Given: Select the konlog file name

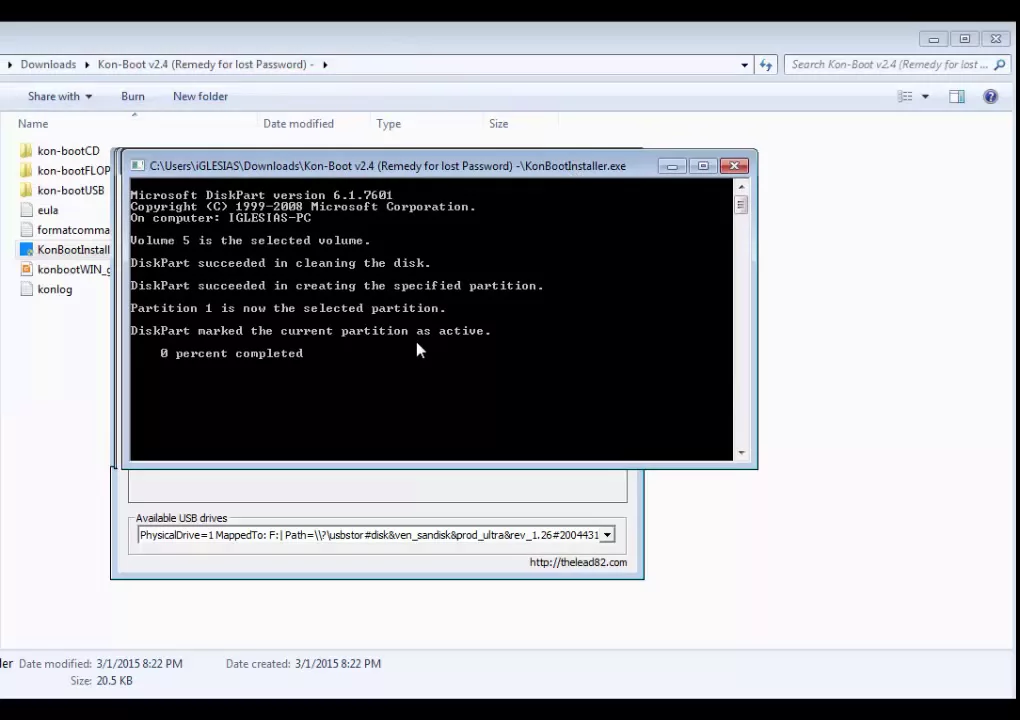Looking at the screenshot, I should [x=55, y=289].
